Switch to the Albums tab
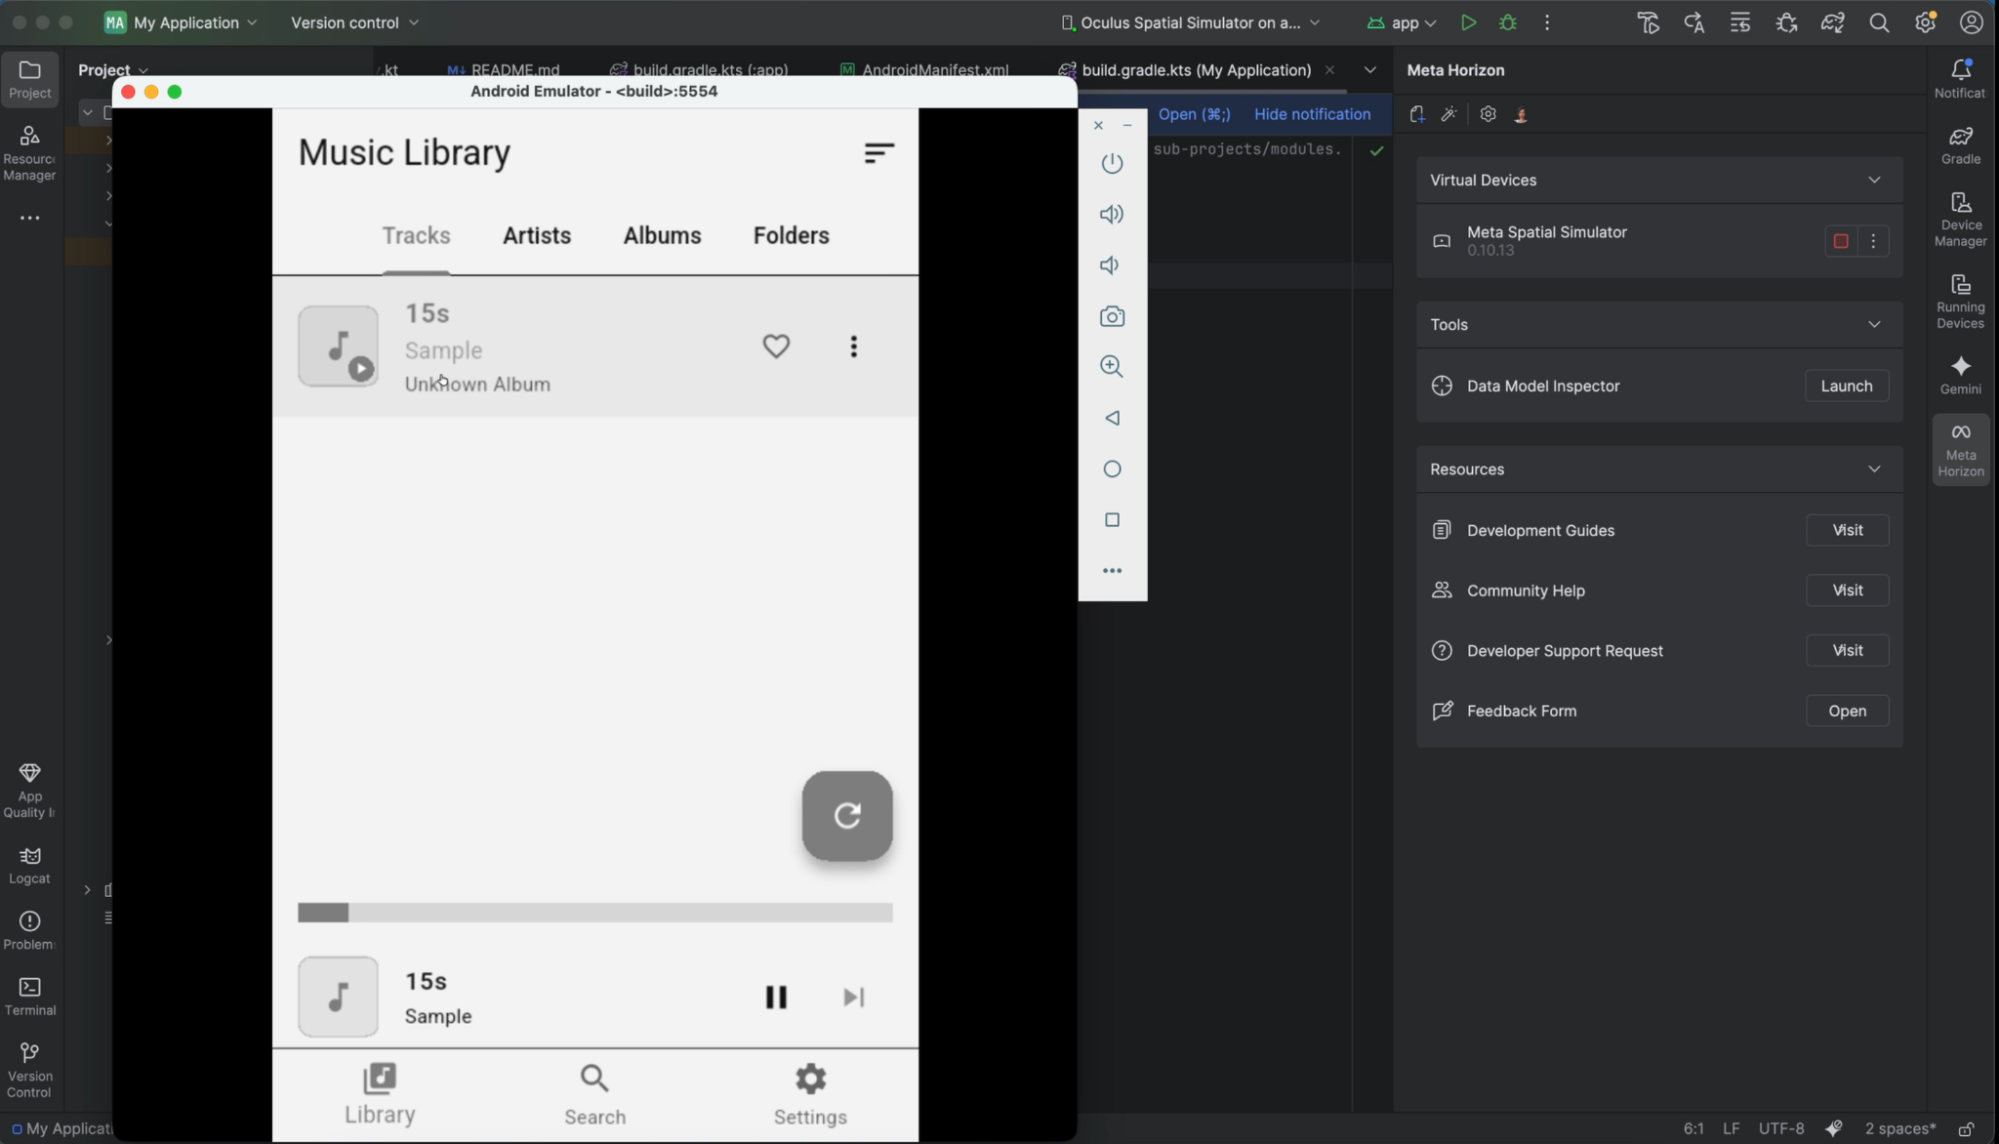 click(662, 236)
